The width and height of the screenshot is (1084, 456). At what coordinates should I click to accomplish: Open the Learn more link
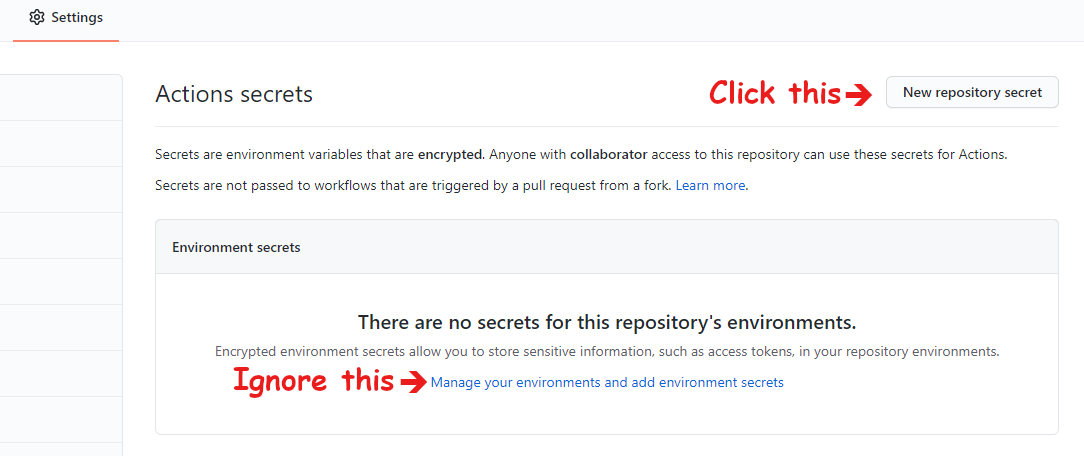coord(710,185)
